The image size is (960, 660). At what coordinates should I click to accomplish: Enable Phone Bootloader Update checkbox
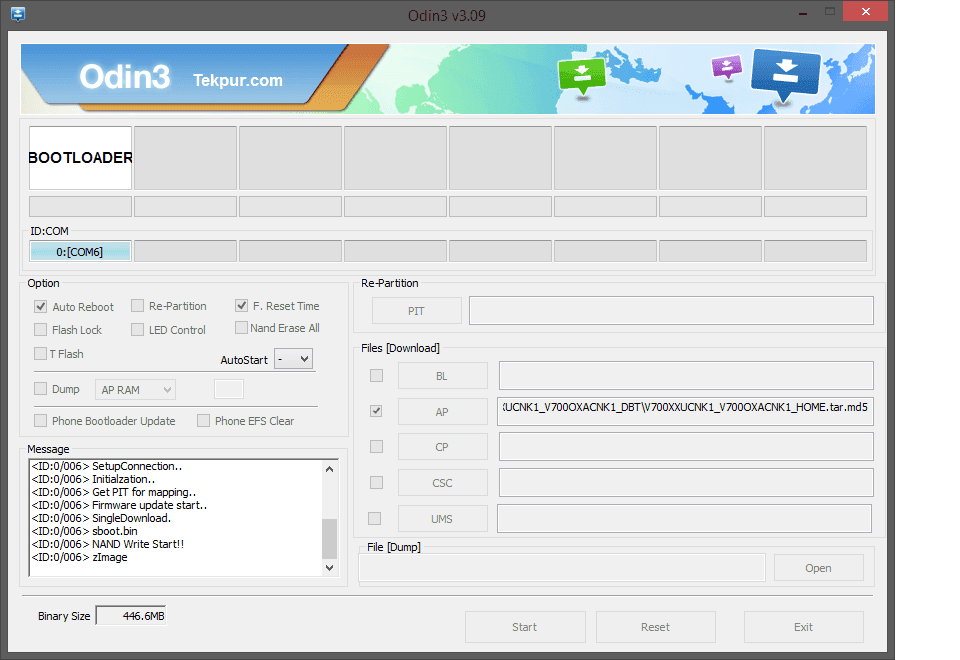click(x=40, y=420)
